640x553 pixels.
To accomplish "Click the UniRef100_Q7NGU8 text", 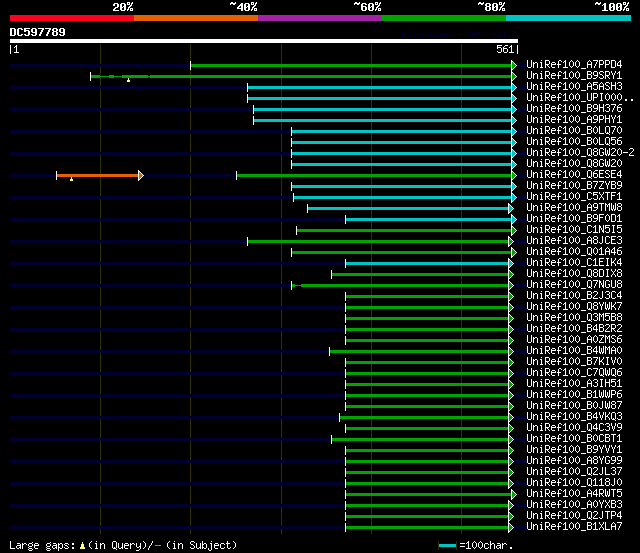I will [x=574, y=285].
